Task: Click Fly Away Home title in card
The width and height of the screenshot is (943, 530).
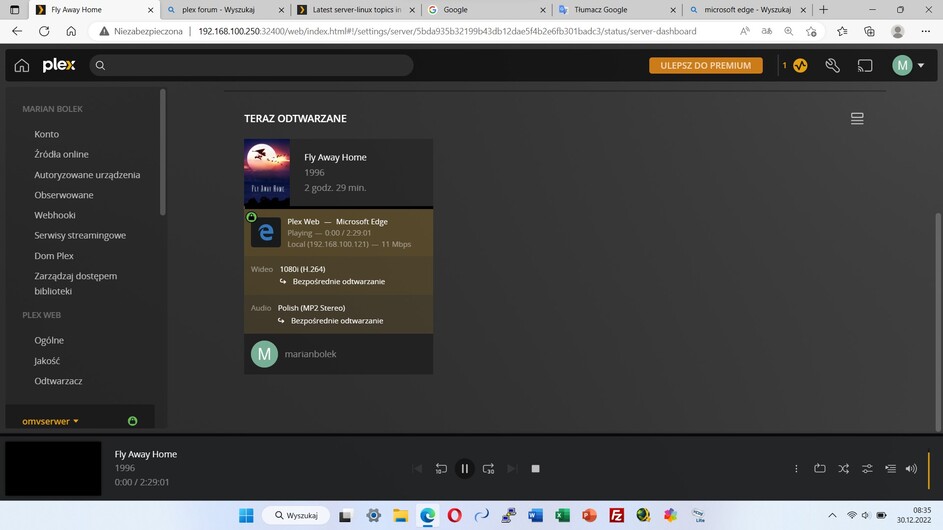Action: 335,158
